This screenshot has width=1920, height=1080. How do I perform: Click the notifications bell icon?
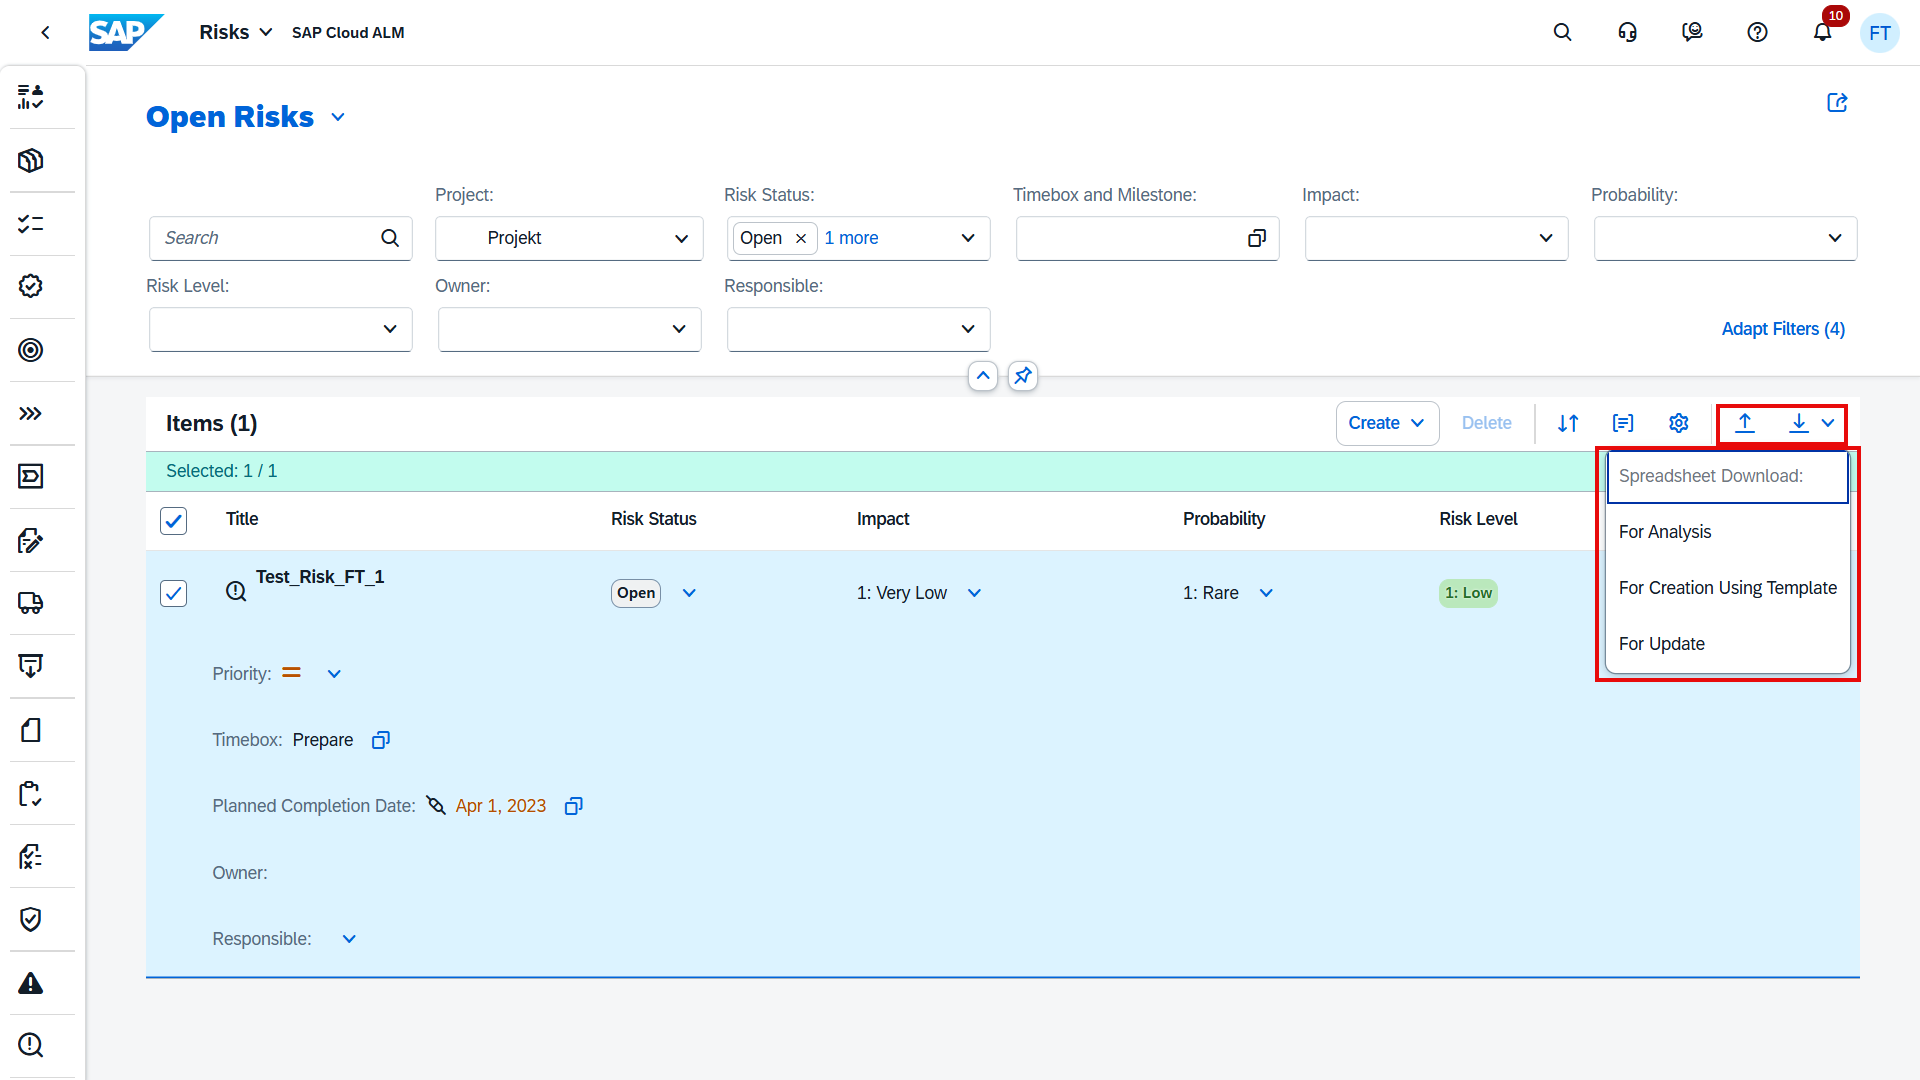pyautogui.click(x=1822, y=33)
